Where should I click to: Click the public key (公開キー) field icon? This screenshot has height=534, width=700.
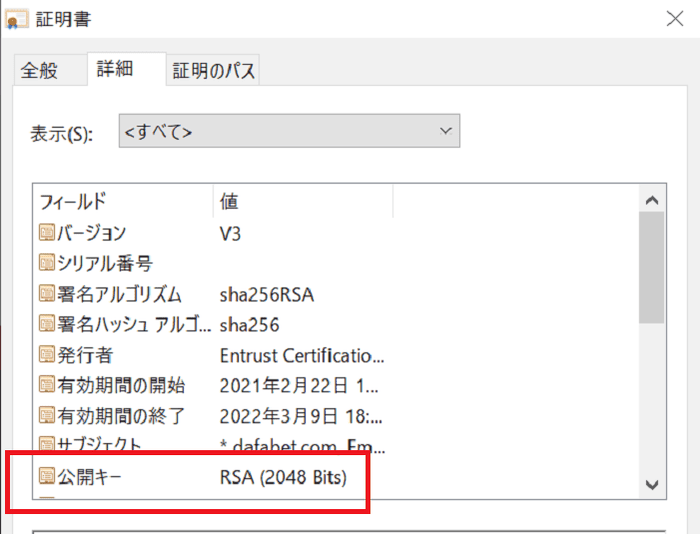click(x=47, y=477)
